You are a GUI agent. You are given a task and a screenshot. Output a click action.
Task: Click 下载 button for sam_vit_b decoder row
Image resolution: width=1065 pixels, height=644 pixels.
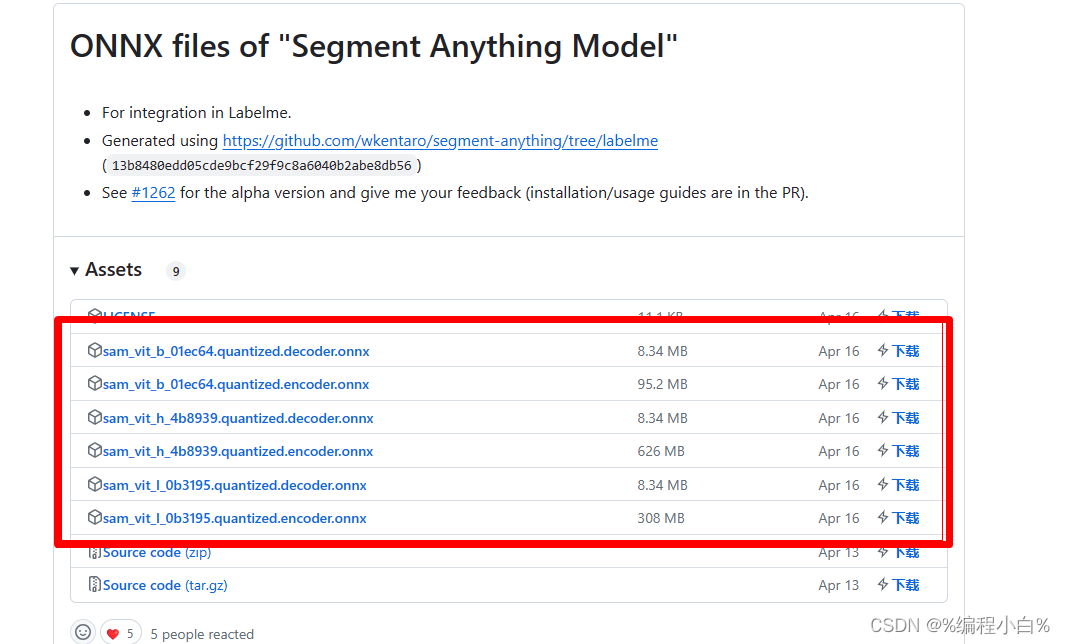point(898,351)
